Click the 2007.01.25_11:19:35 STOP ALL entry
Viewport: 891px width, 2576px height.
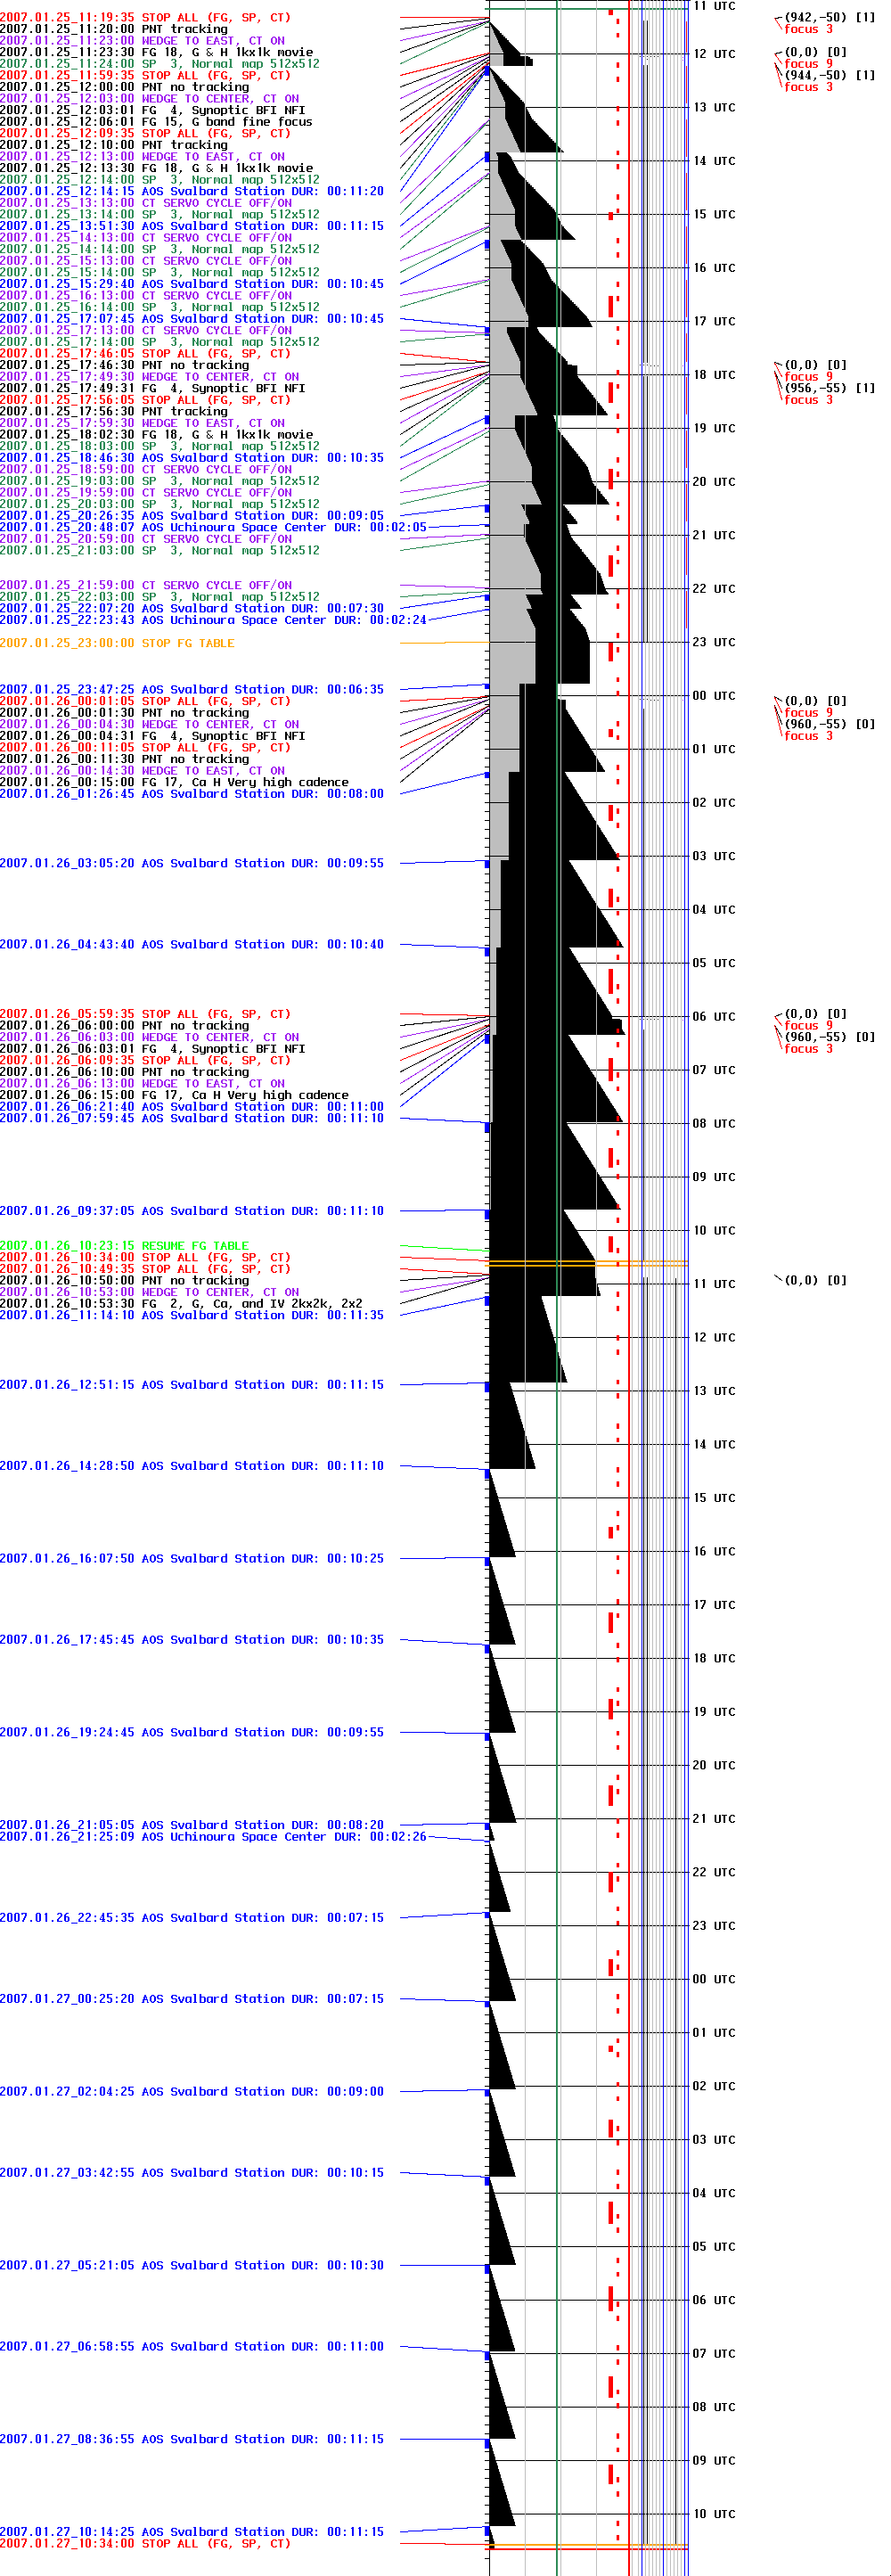[x=145, y=17]
